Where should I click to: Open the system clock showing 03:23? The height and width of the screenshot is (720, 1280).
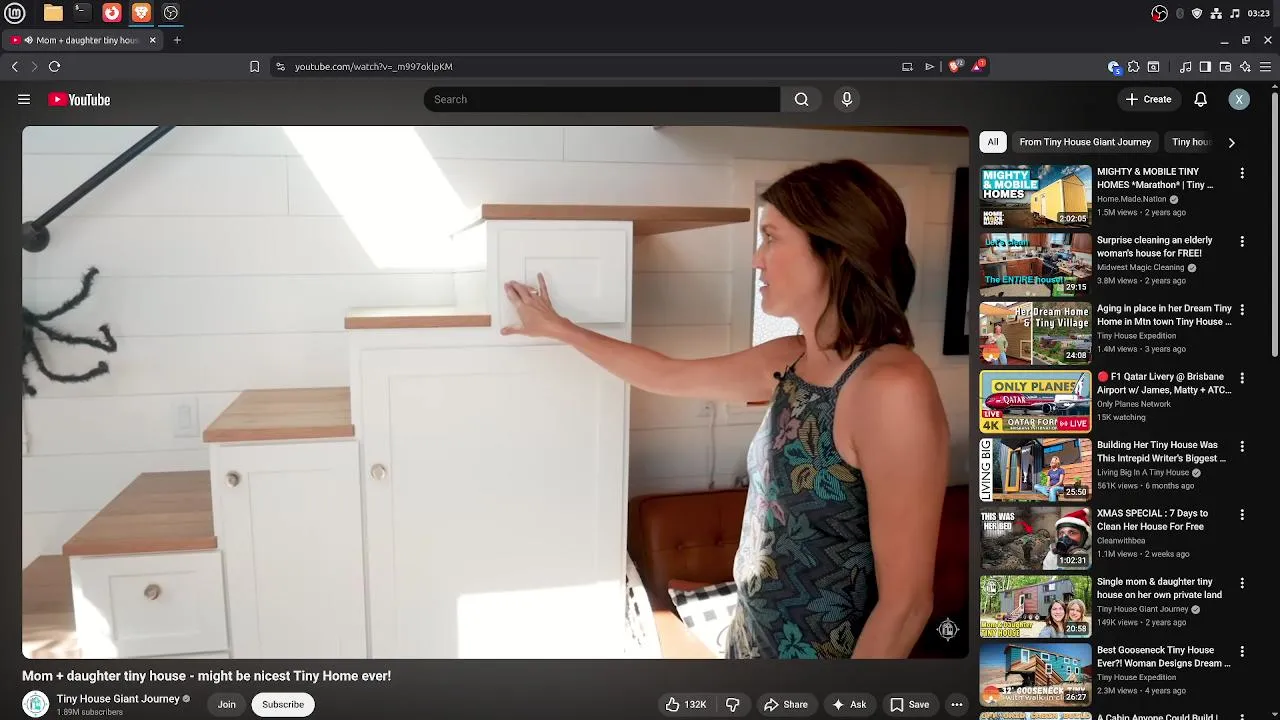[x=1258, y=13]
